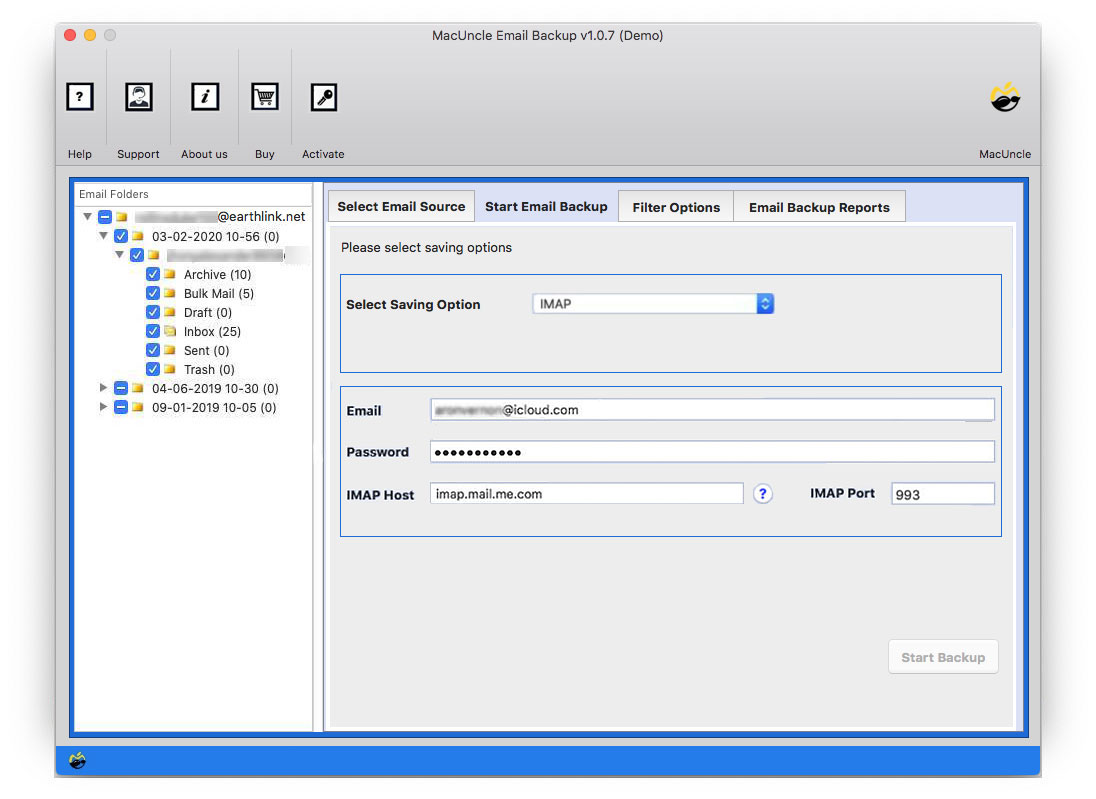Image resolution: width=1096 pixels, height=799 pixels.
Task: Toggle the Archive (10) checkbox
Action: (x=152, y=274)
